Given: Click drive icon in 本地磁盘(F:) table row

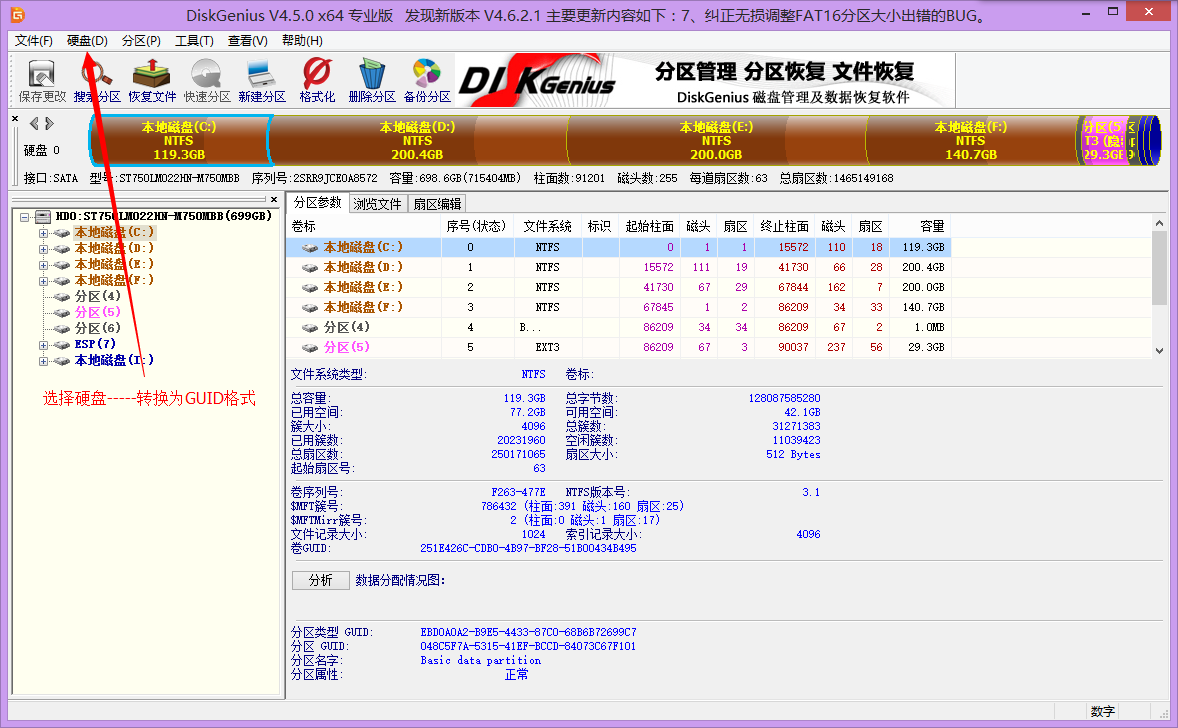Looking at the screenshot, I should coord(310,307).
